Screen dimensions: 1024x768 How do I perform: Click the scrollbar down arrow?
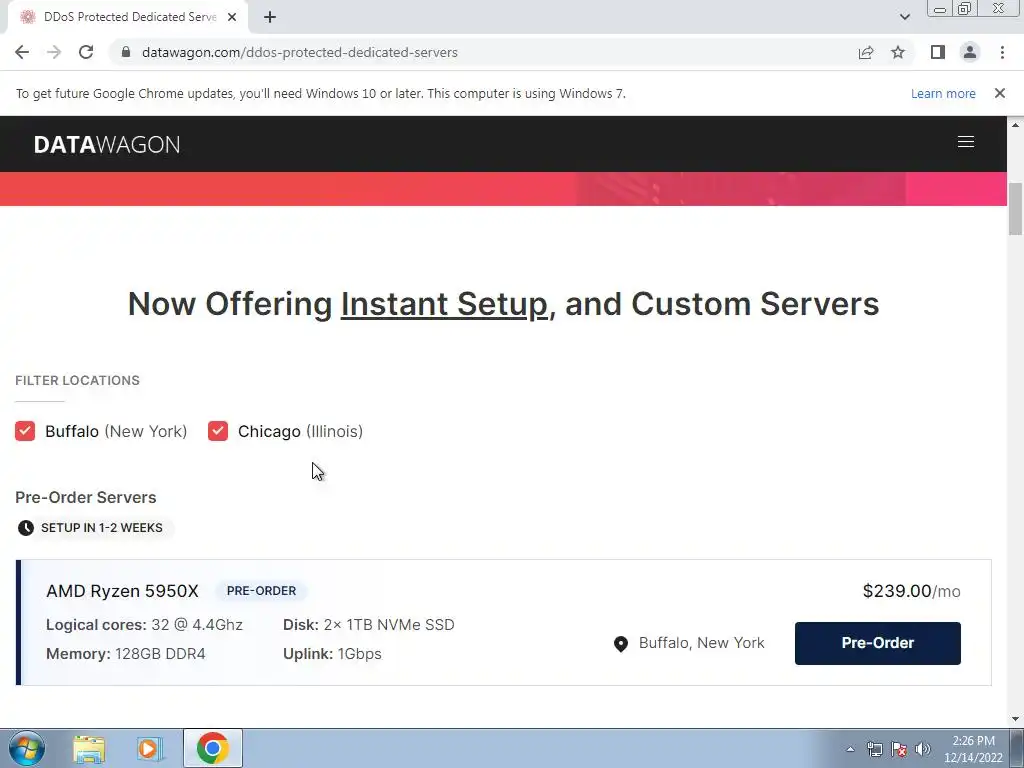(x=1015, y=719)
